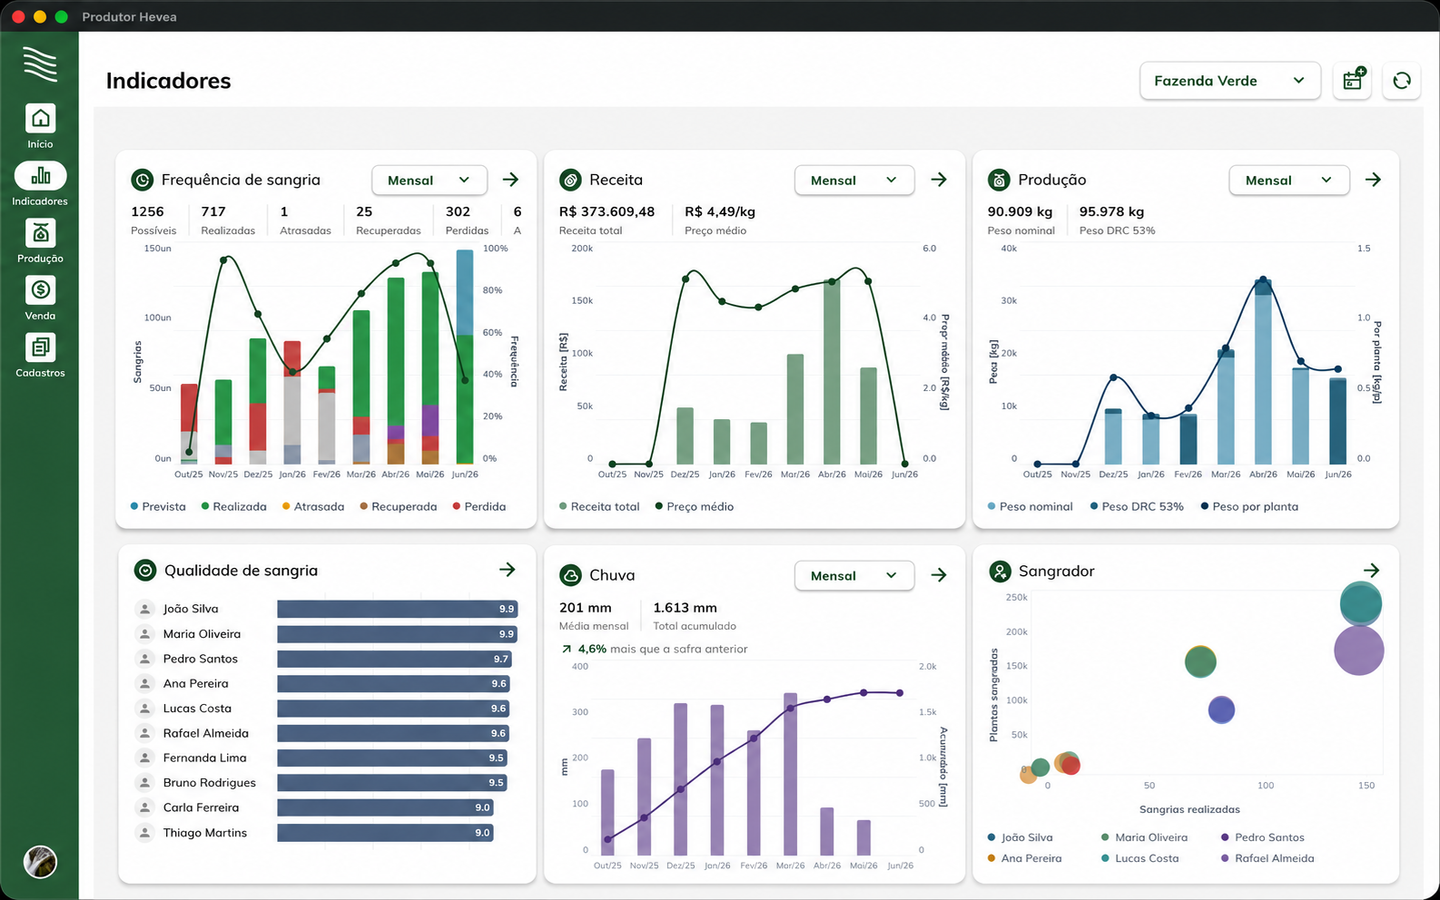Toggle Peso por planta legend series
The image size is (1440, 900).
click(x=1250, y=507)
